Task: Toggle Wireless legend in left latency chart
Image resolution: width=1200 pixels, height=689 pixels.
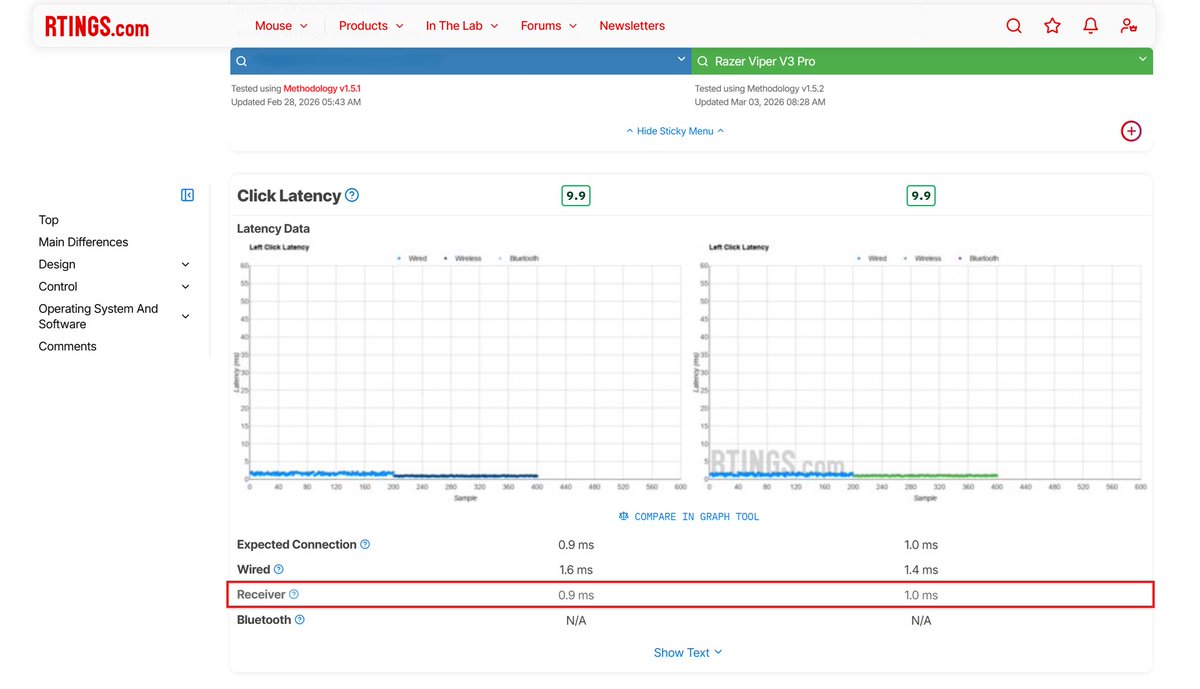Action: pos(462,258)
